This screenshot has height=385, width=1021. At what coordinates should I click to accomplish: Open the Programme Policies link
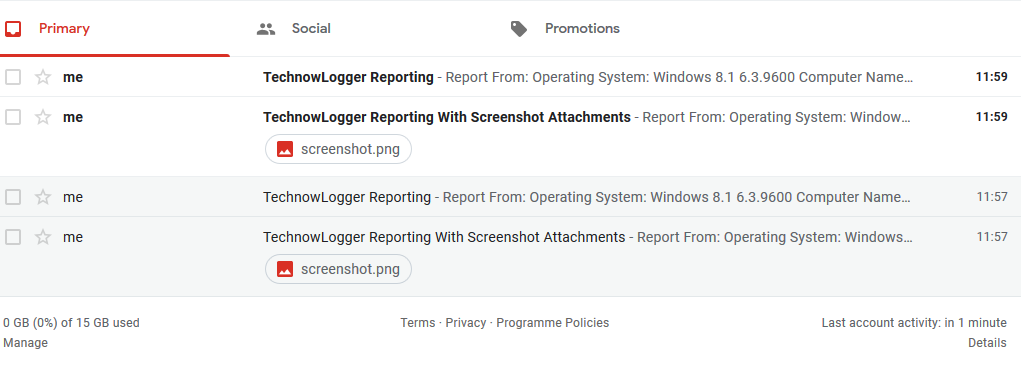click(553, 322)
